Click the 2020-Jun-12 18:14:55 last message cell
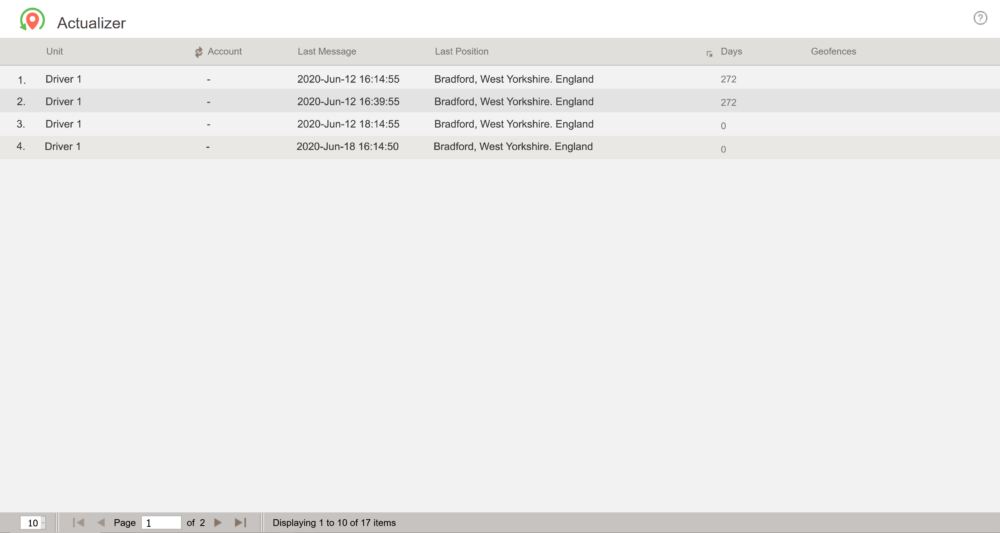 pyautogui.click(x=348, y=125)
